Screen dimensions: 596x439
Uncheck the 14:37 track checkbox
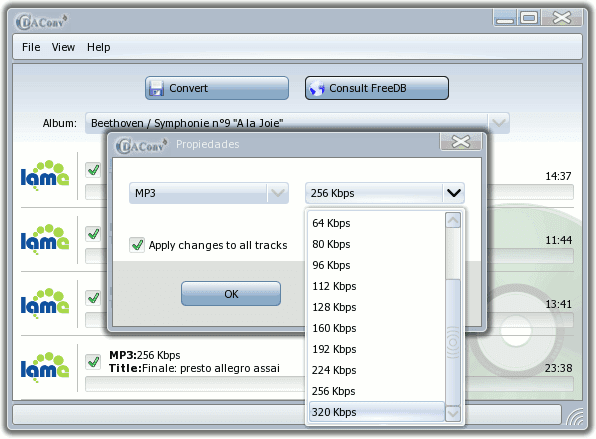[x=93, y=170]
